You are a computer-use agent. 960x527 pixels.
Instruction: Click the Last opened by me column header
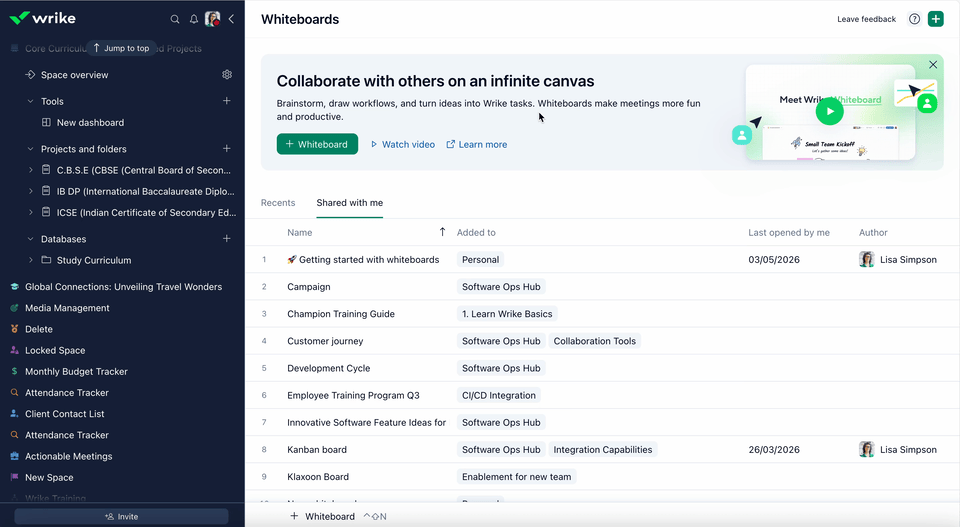click(789, 233)
